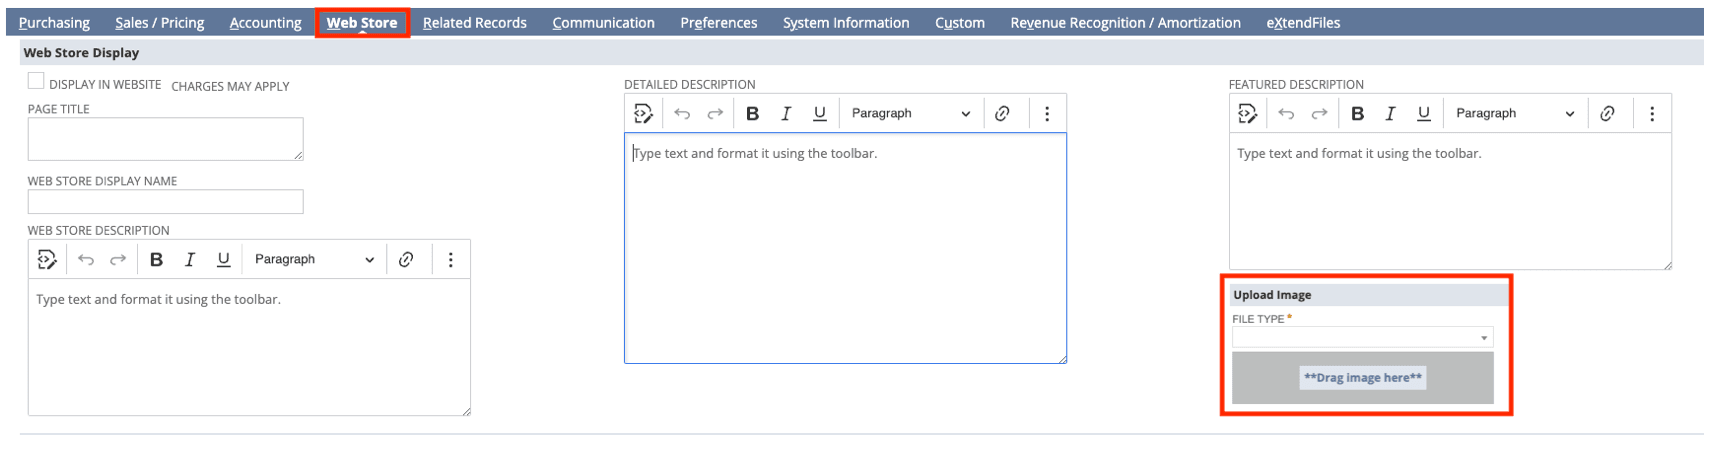Toggle bold in Detailed Description toolbar
The width and height of the screenshot is (1728, 451).
coord(753,114)
